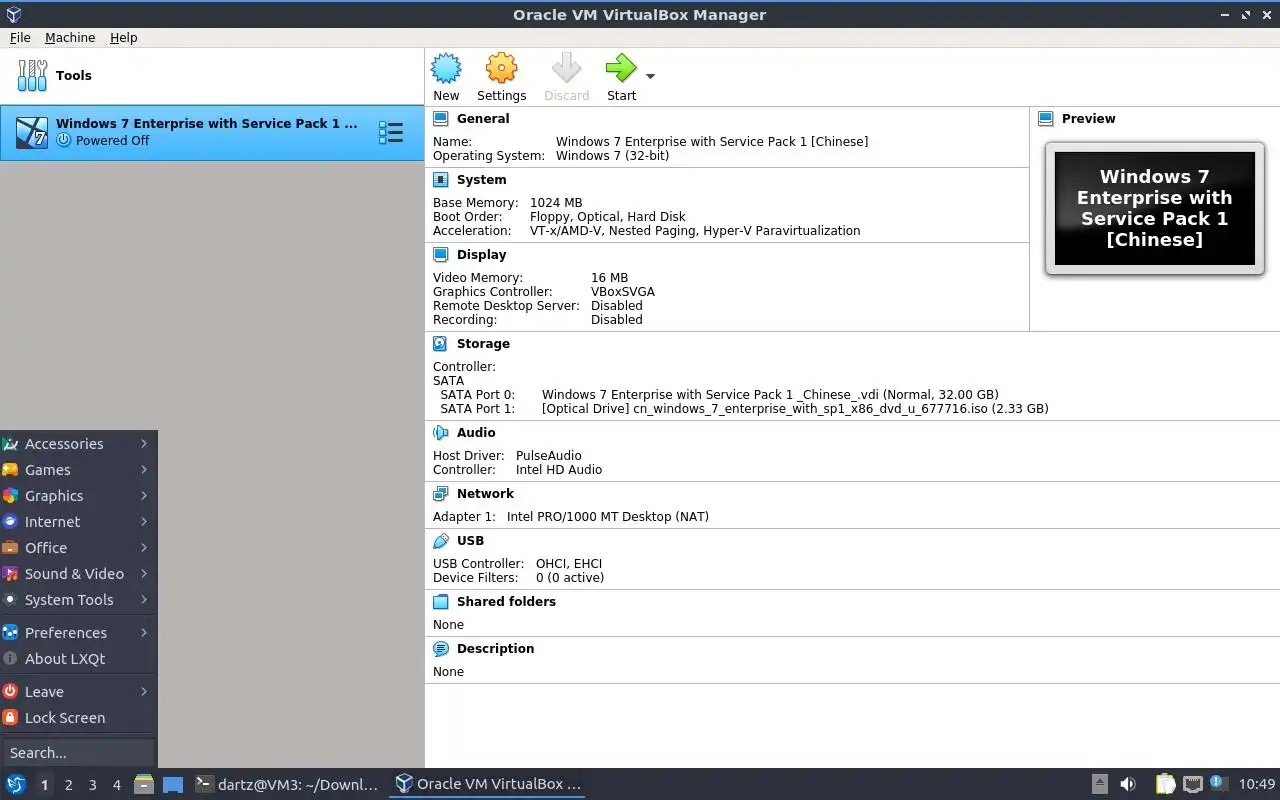Click the System section chip icon
This screenshot has height=800, width=1280.
pos(441,180)
